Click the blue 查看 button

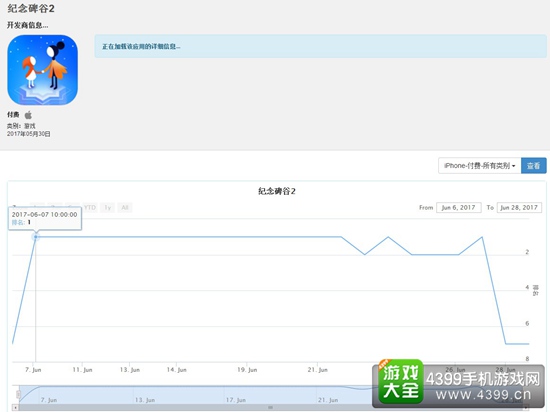[x=534, y=166]
